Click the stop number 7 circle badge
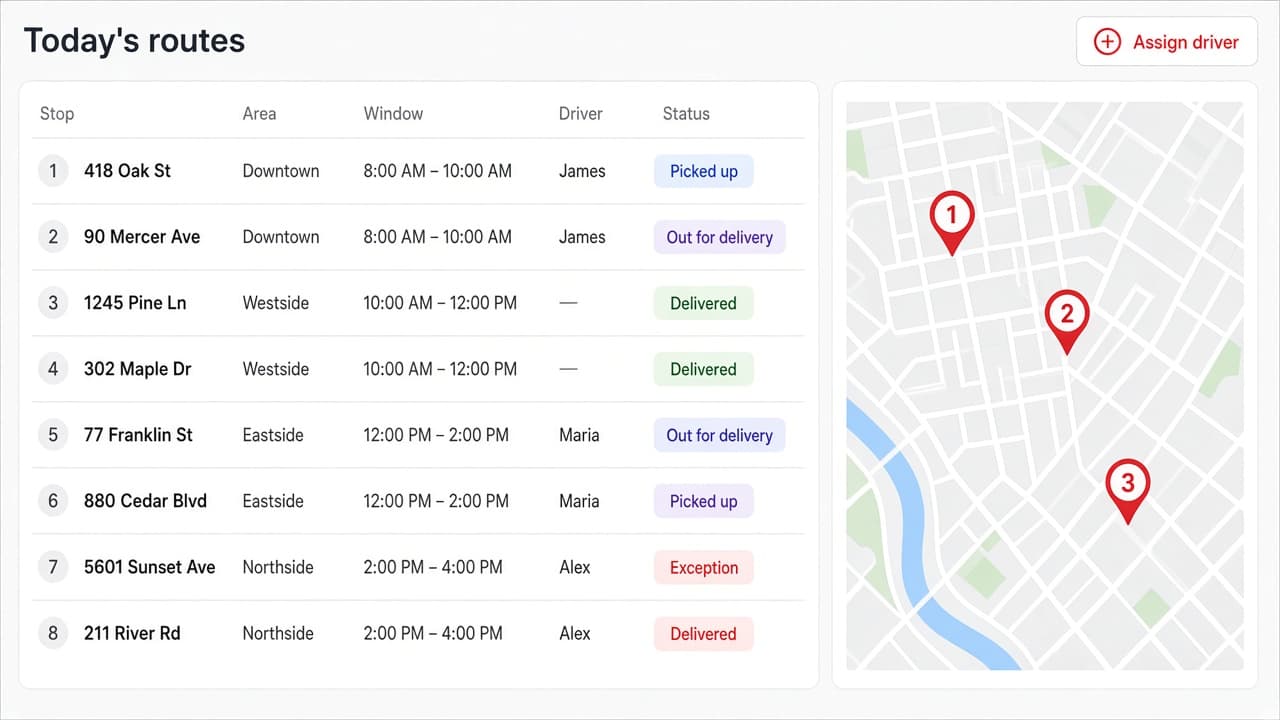This screenshot has width=1280, height=720. 53,567
